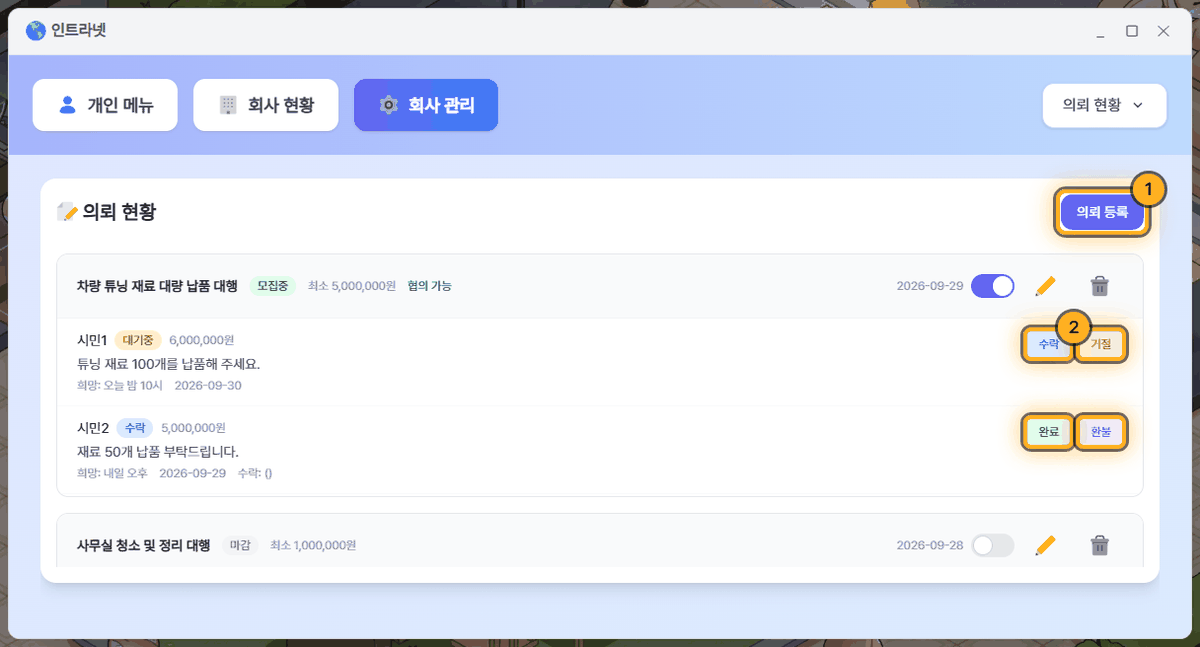1200x647 pixels.
Task: Open the 의뢰 현황 dropdown menu
Action: coord(1104,105)
